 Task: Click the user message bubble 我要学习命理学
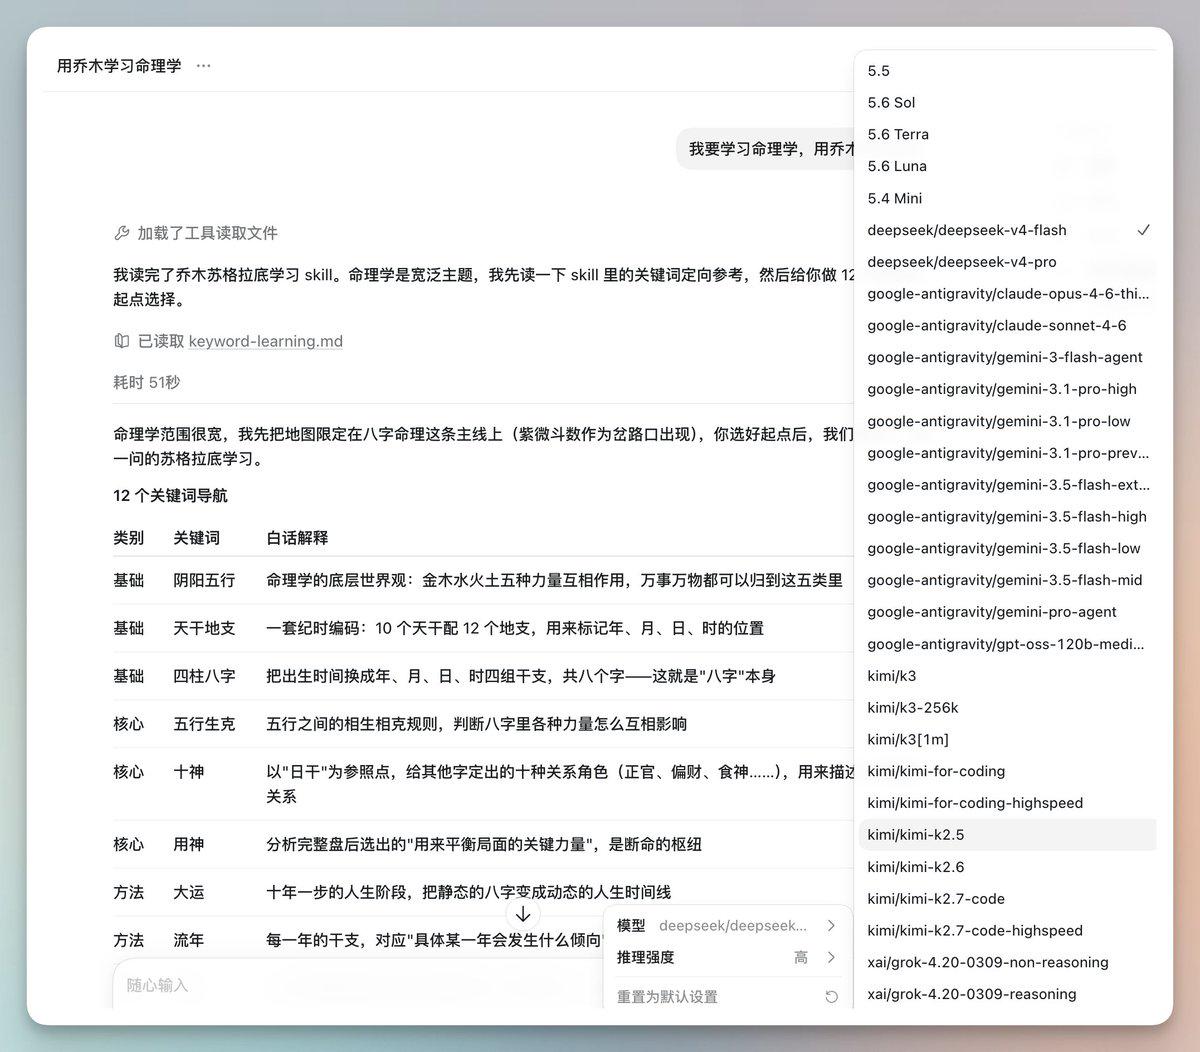766,149
